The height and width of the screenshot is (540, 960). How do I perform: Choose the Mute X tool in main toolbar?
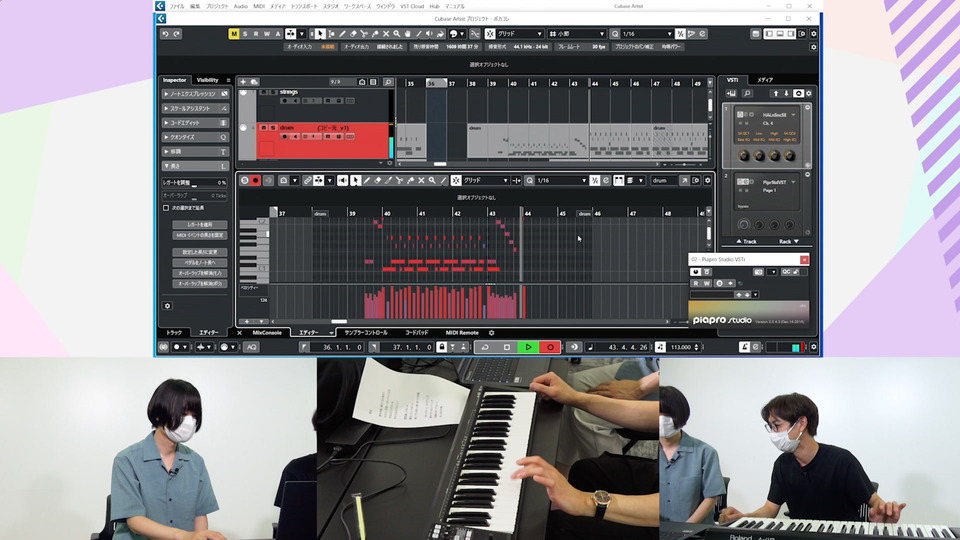click(x=386, y=34)
